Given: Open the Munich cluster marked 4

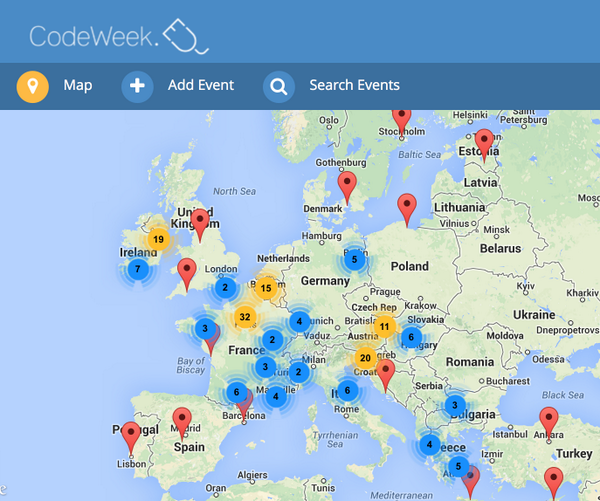Looking at the screenshot, I should point(299,321).
